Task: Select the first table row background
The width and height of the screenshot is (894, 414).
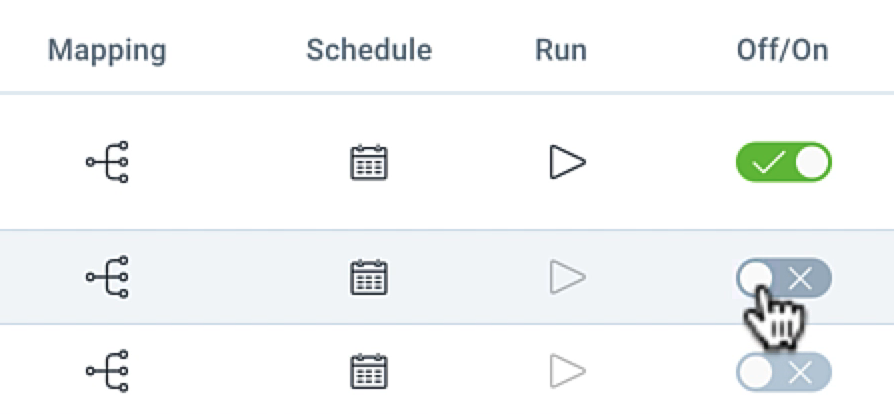Action: (x=447, y=162)
